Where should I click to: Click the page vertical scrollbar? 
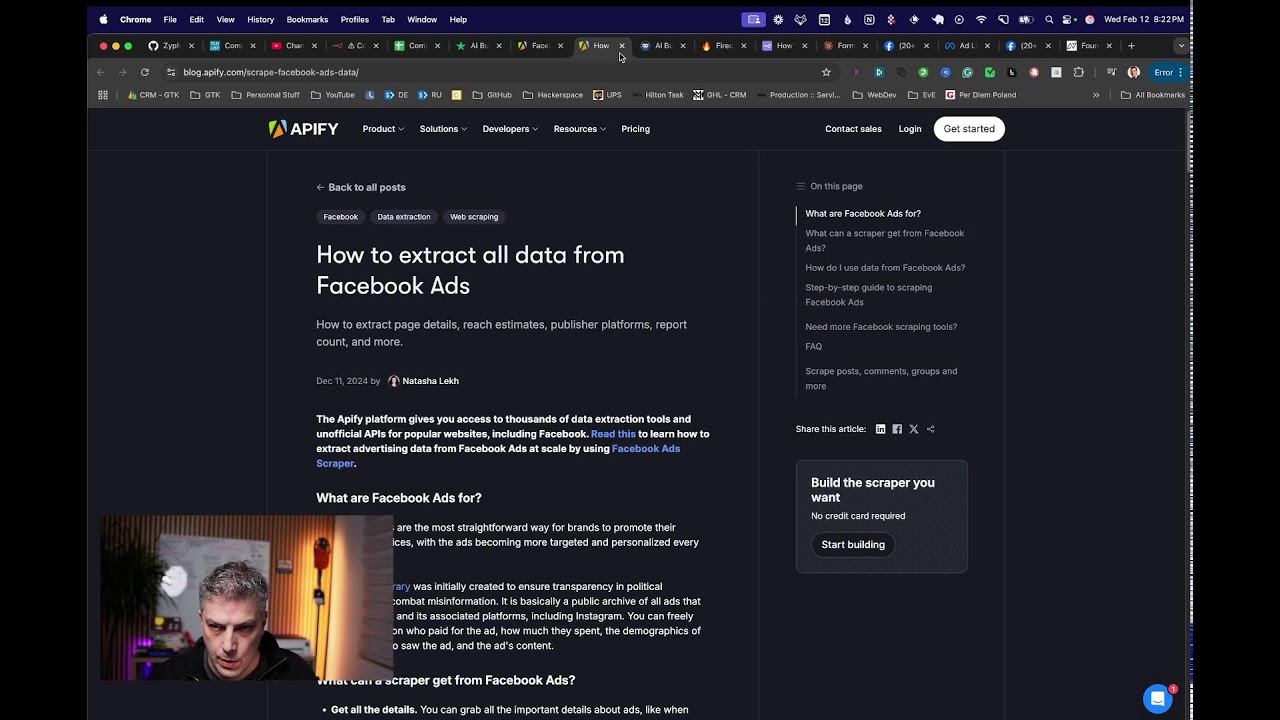1188,140
